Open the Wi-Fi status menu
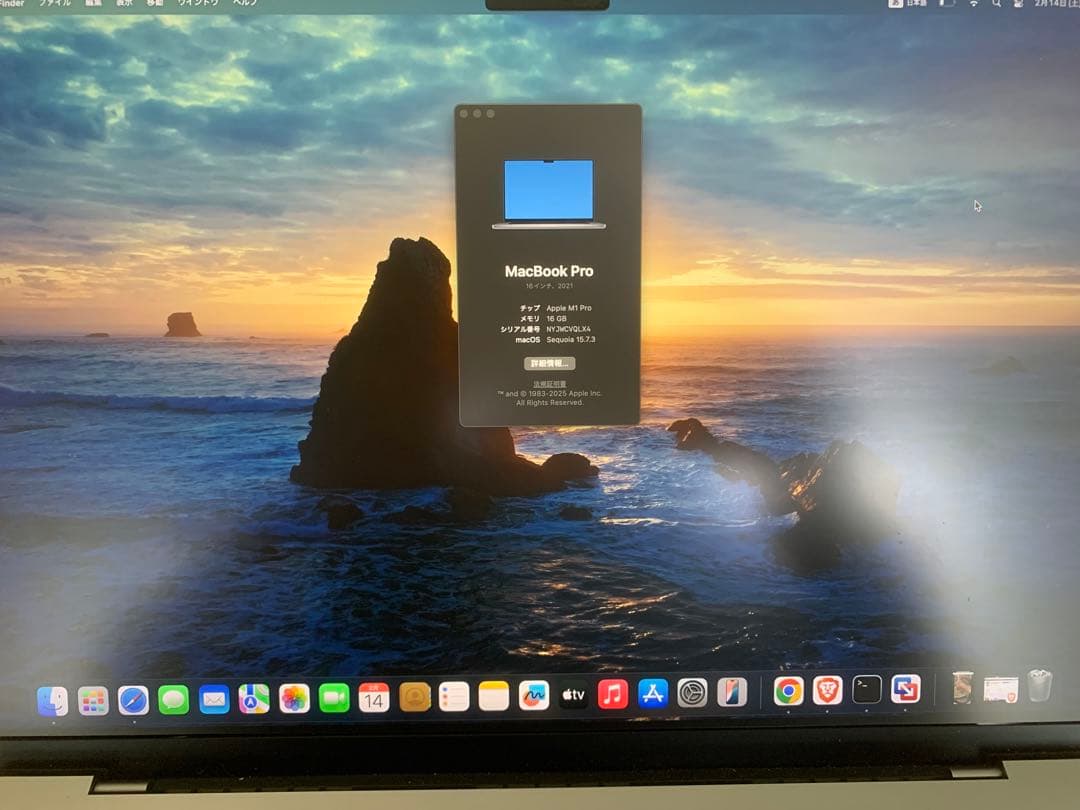The width and height of the screenshot is (1080, 810). [x=975, y=5]
